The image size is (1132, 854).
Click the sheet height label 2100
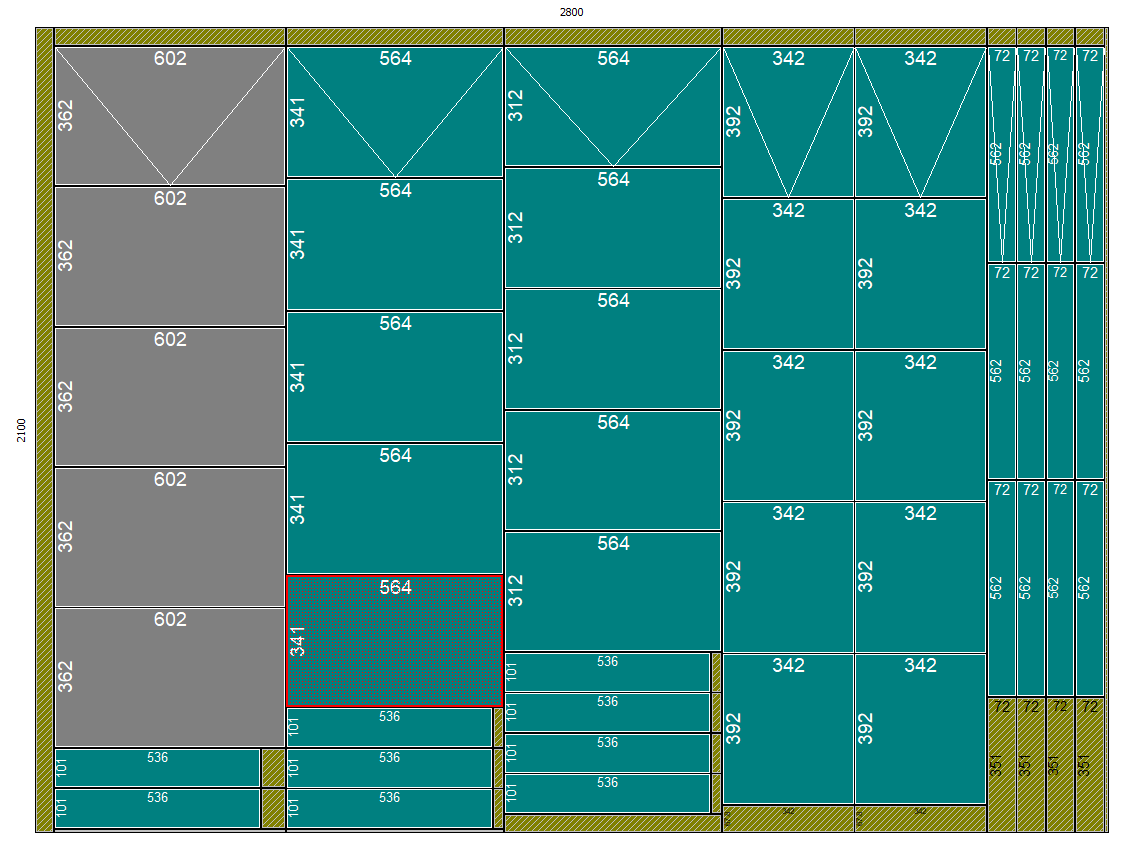[x=21, y=430]
